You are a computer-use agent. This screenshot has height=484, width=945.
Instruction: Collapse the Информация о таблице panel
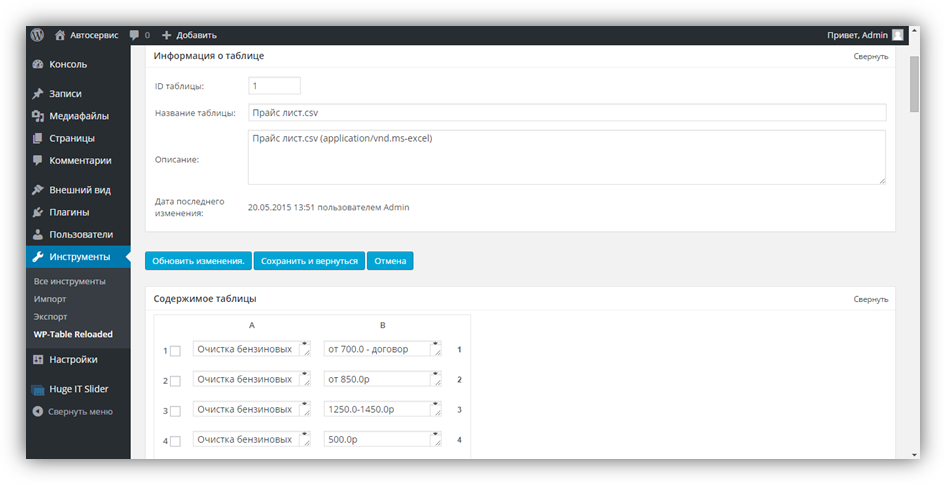pyautogui.click(x=870, y=56)
